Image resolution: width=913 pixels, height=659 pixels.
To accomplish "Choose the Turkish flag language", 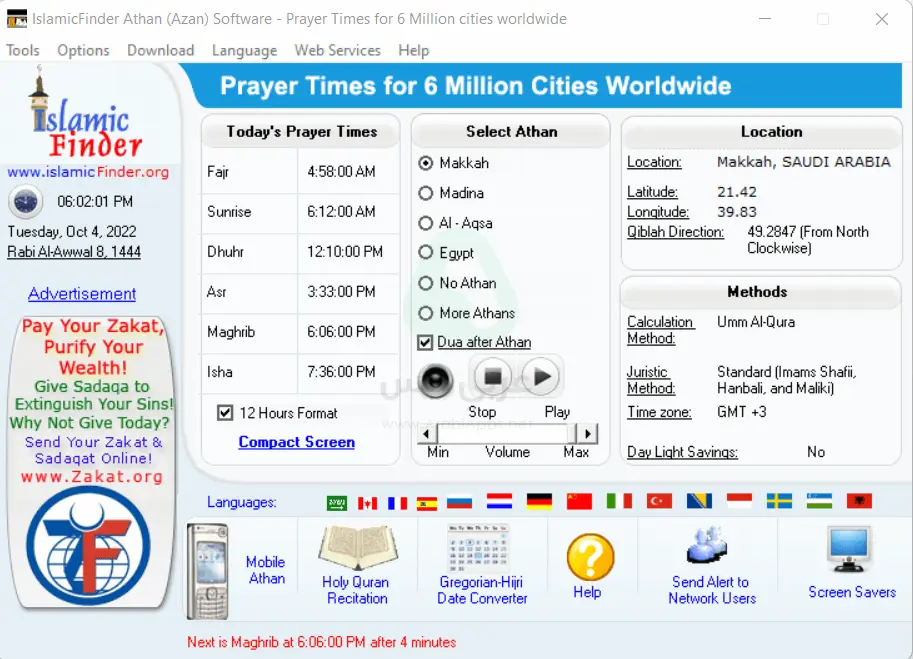I will point(659,502).
